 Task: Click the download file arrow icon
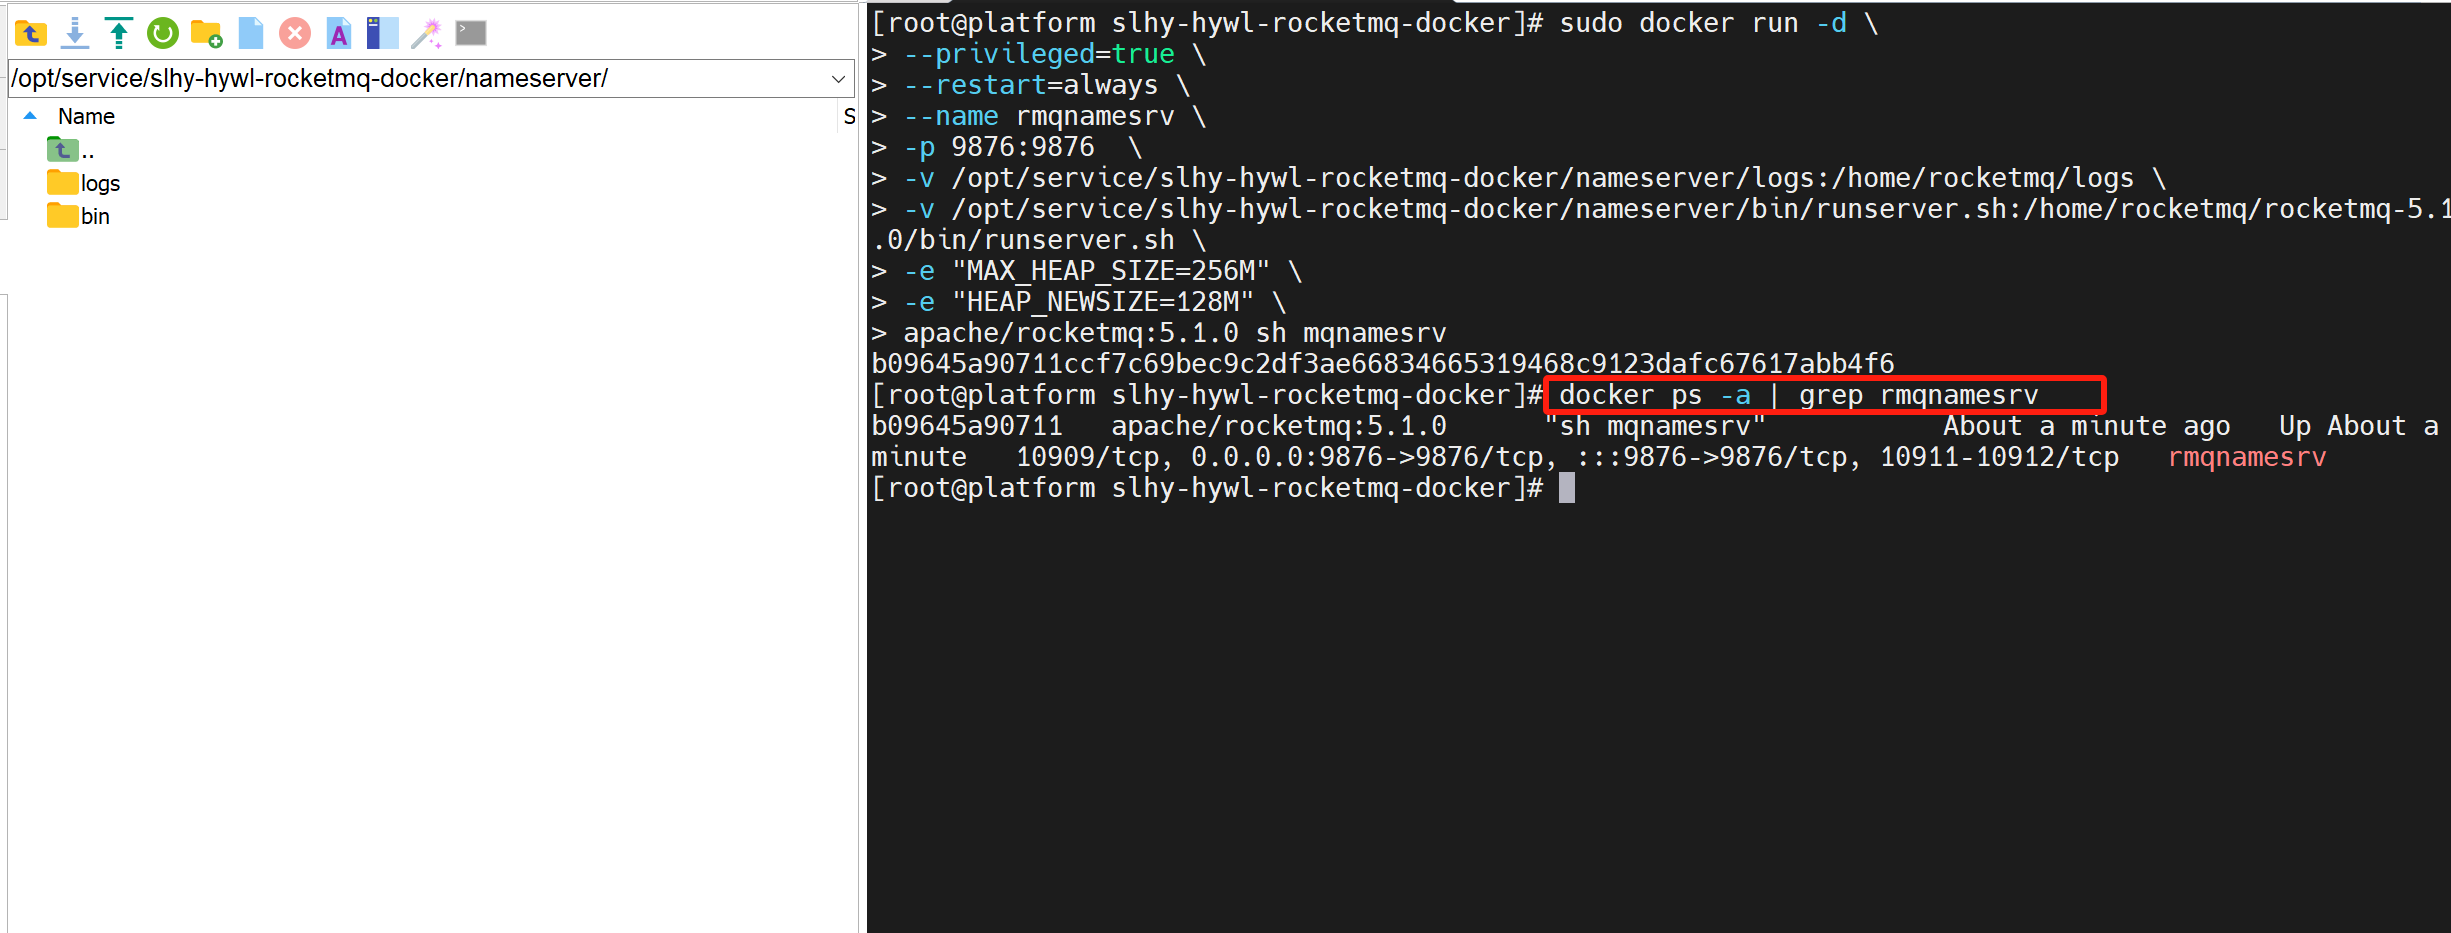coord(75,34)
